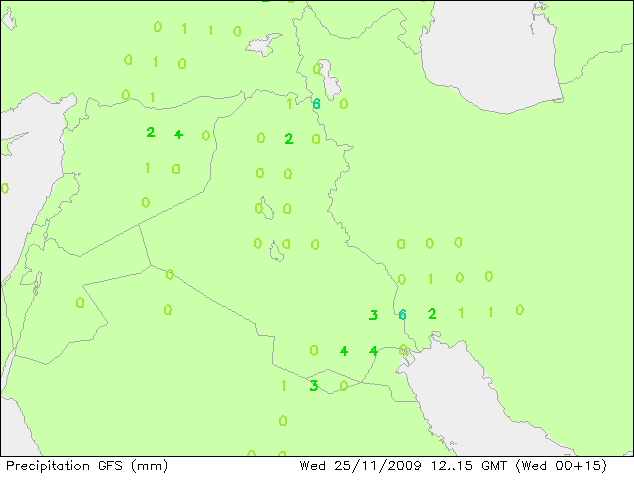Click the green 3 beside the cyan 6

tap(373, 315)
